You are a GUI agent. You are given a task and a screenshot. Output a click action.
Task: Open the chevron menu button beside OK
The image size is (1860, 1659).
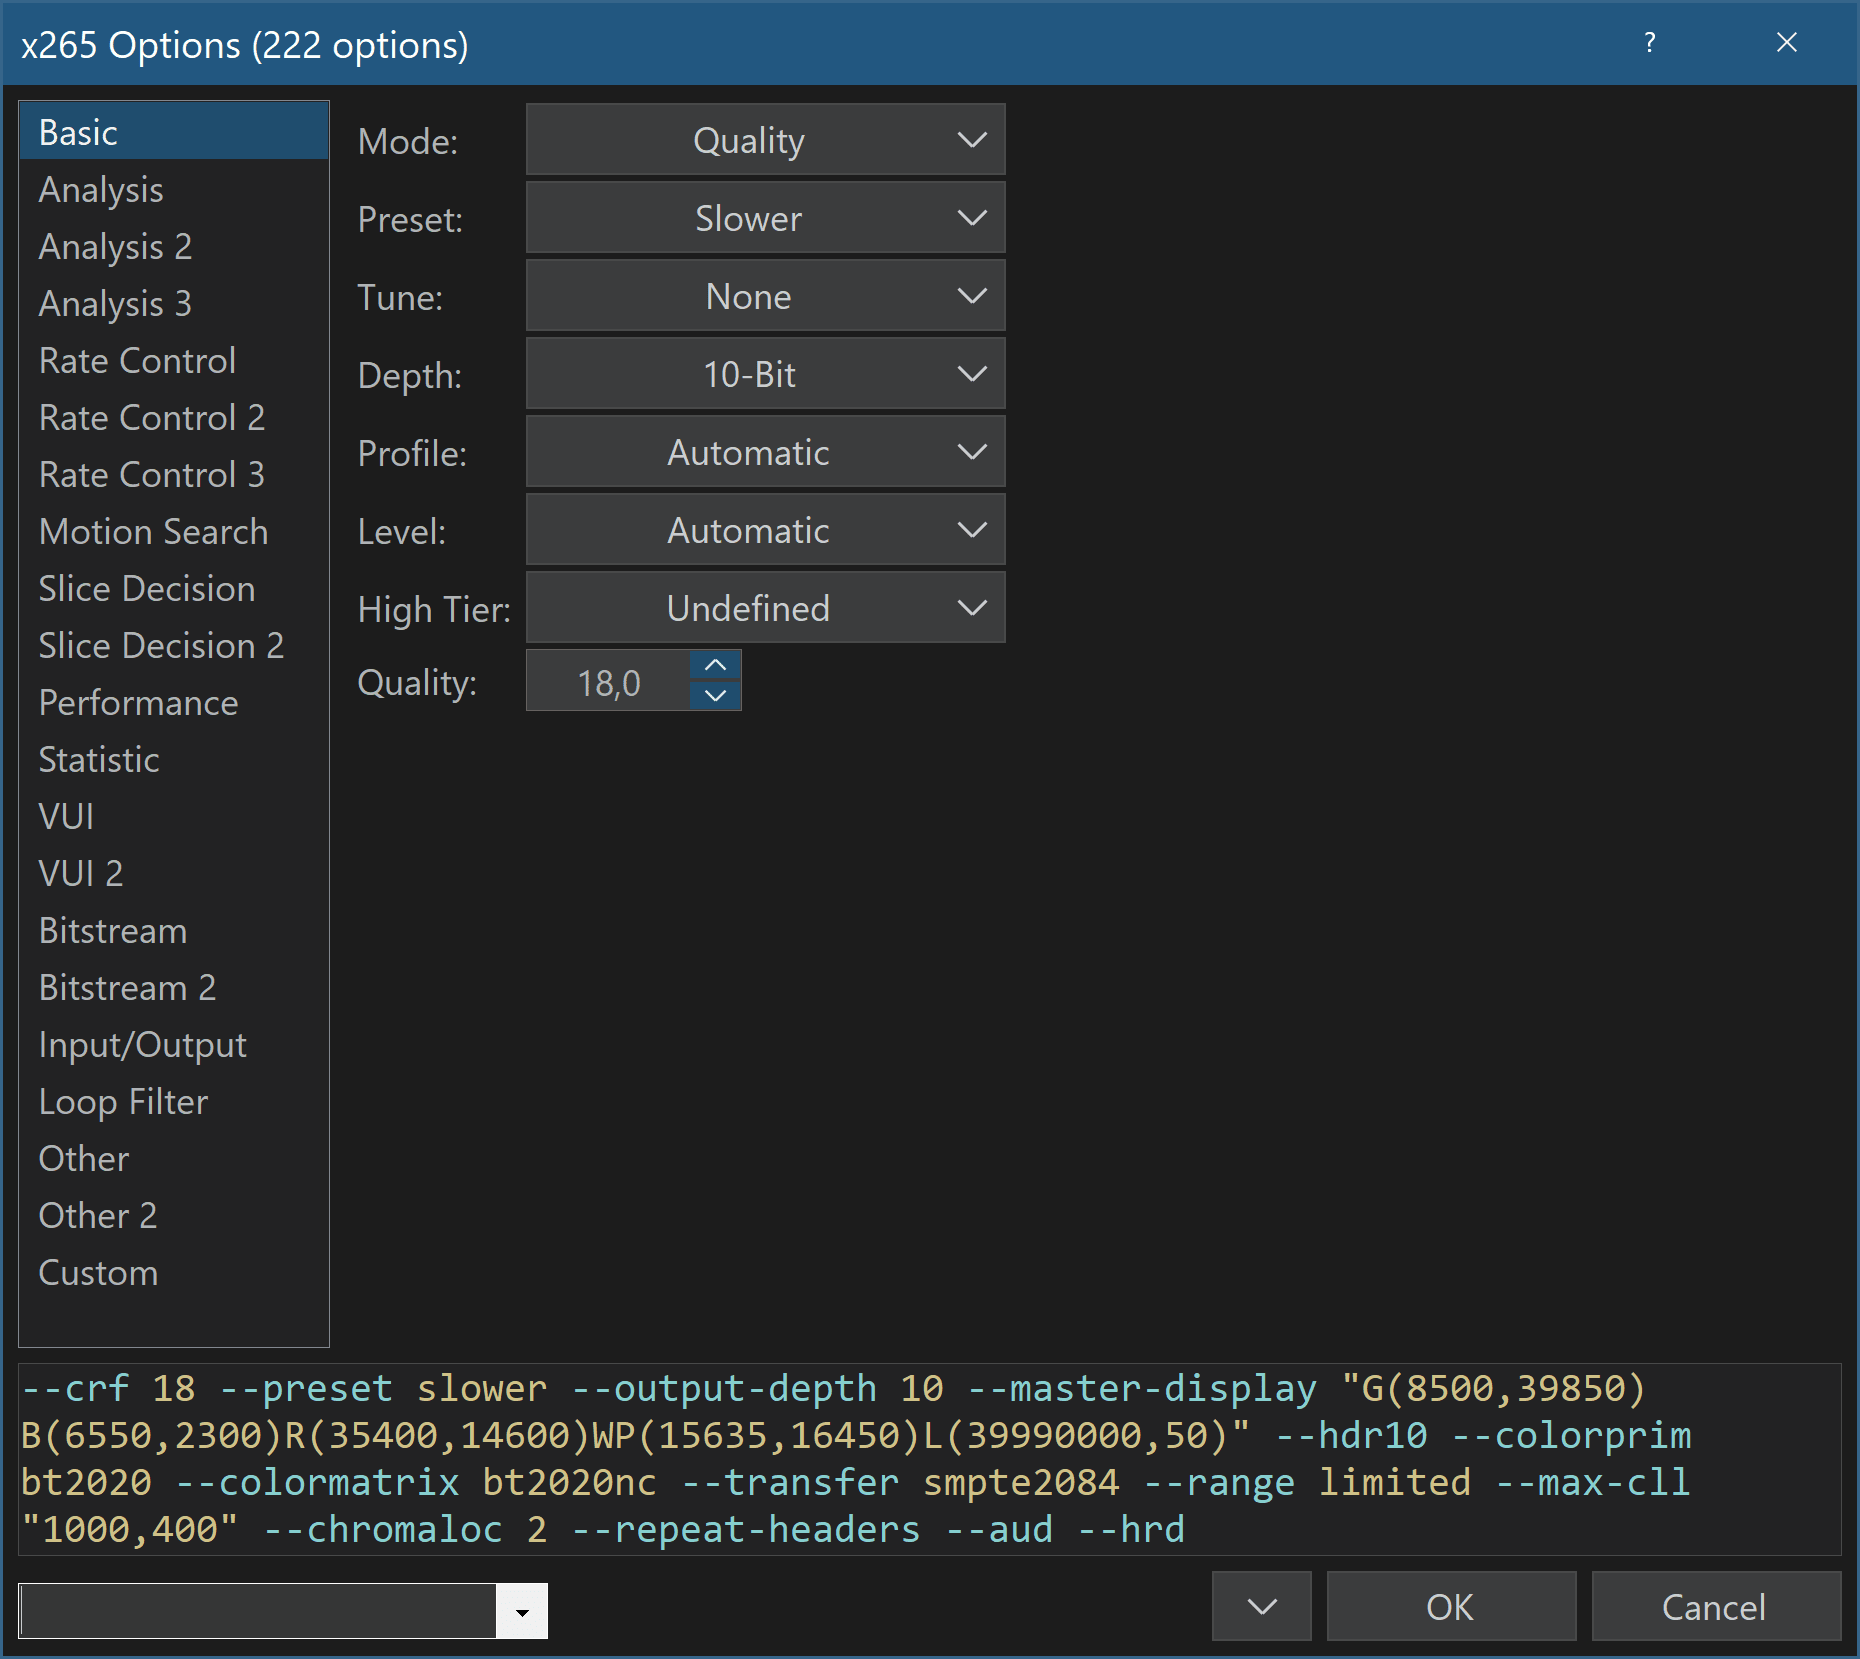1262,1607
